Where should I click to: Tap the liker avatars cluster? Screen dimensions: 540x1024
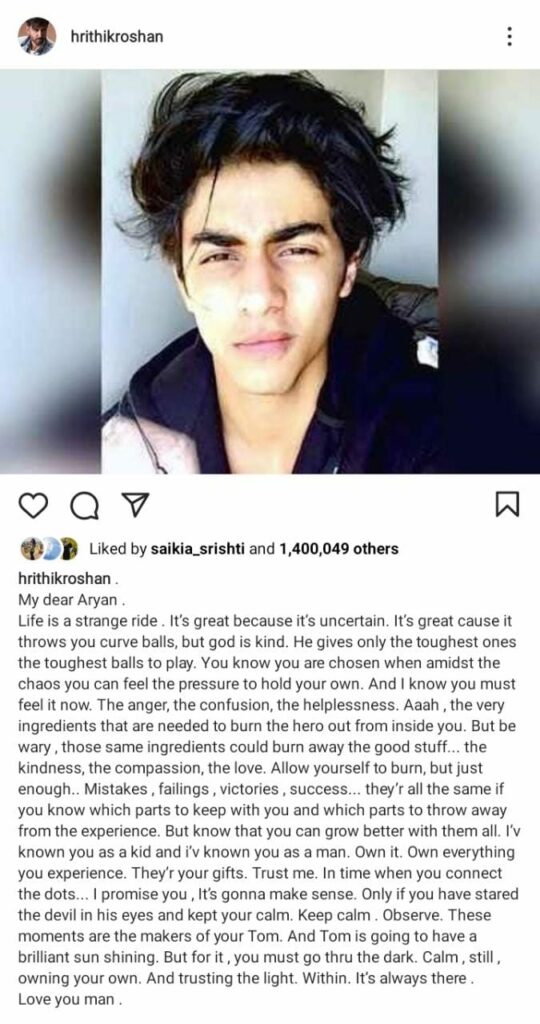tap(49, 549)
